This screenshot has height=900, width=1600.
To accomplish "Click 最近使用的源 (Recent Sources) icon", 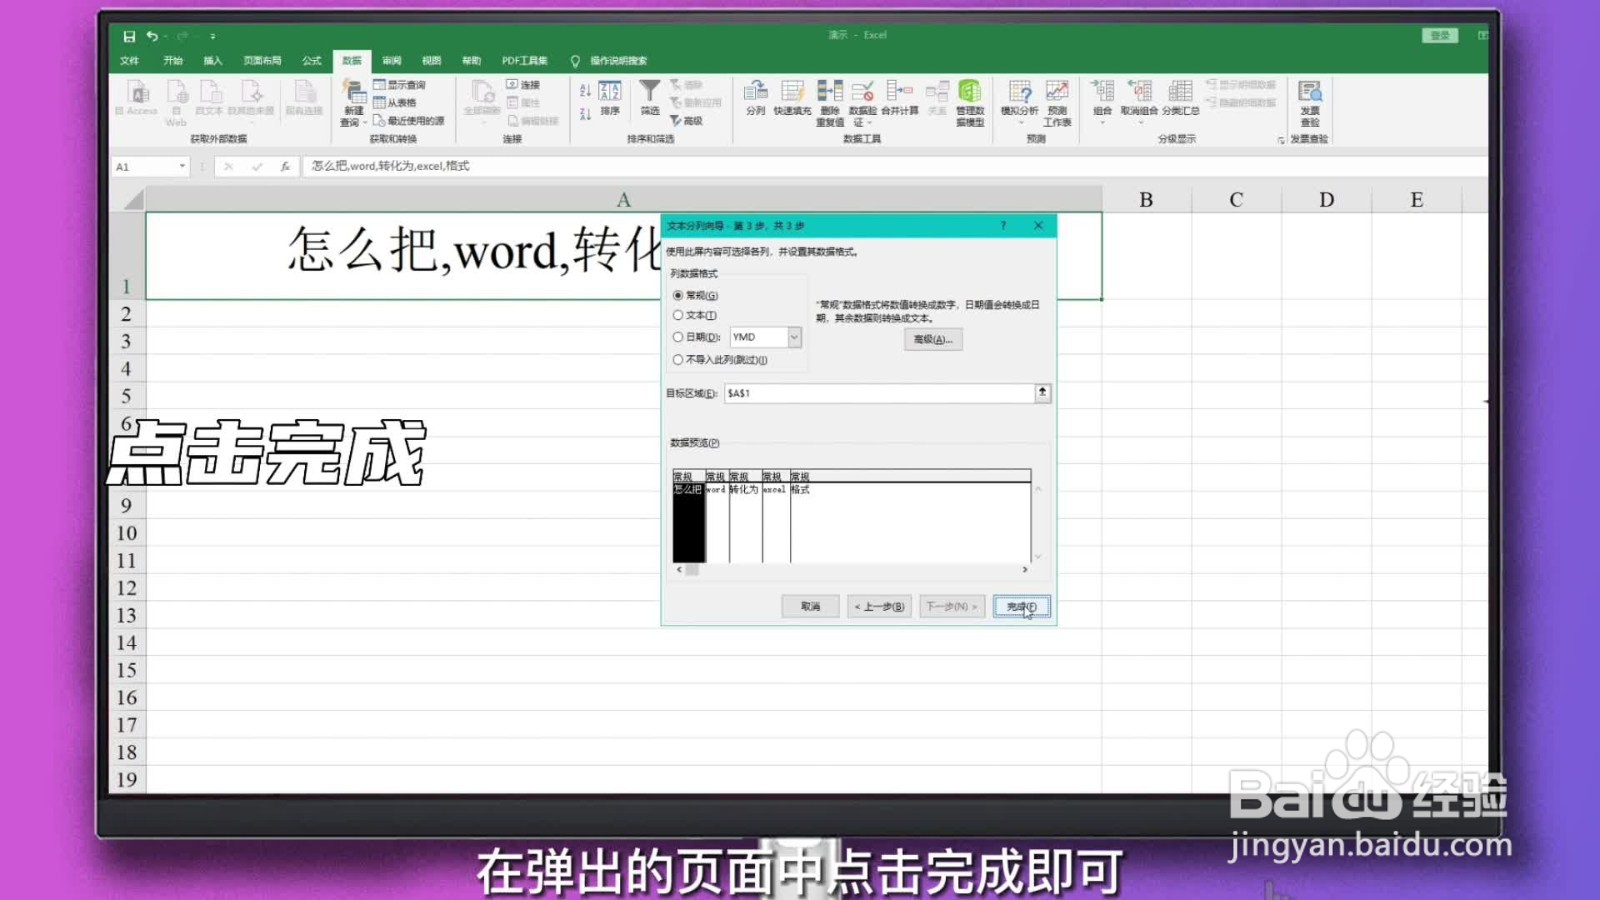I will coord(379,120).
